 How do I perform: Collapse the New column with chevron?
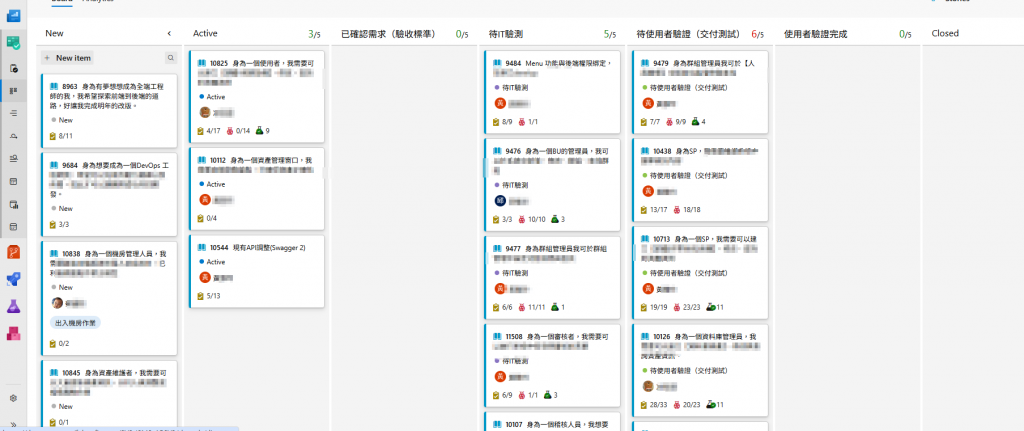169,33
